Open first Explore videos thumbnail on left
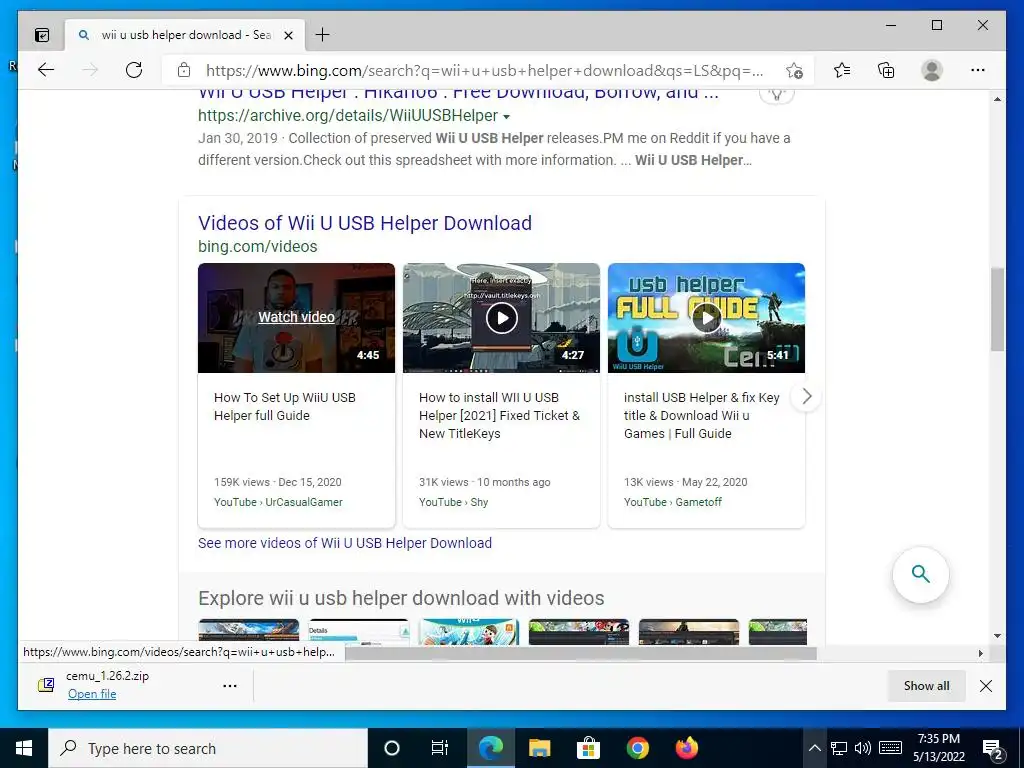The height and width of the screenshot is (768, 1024). [x=249, y=632]
